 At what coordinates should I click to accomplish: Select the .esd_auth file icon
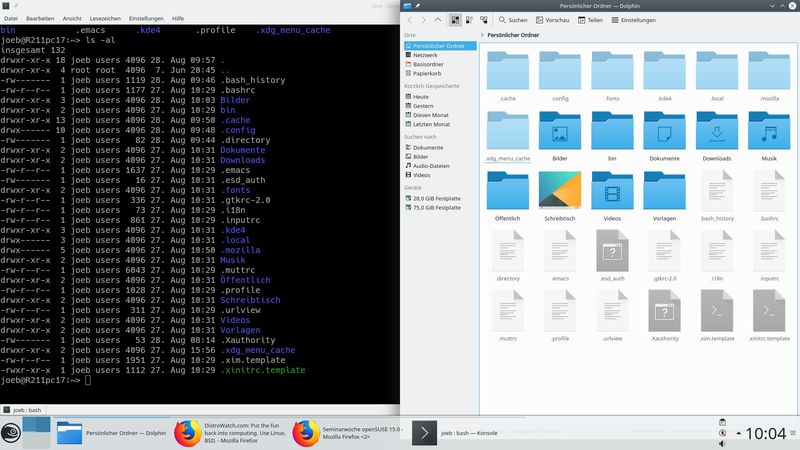coord(612,251)
